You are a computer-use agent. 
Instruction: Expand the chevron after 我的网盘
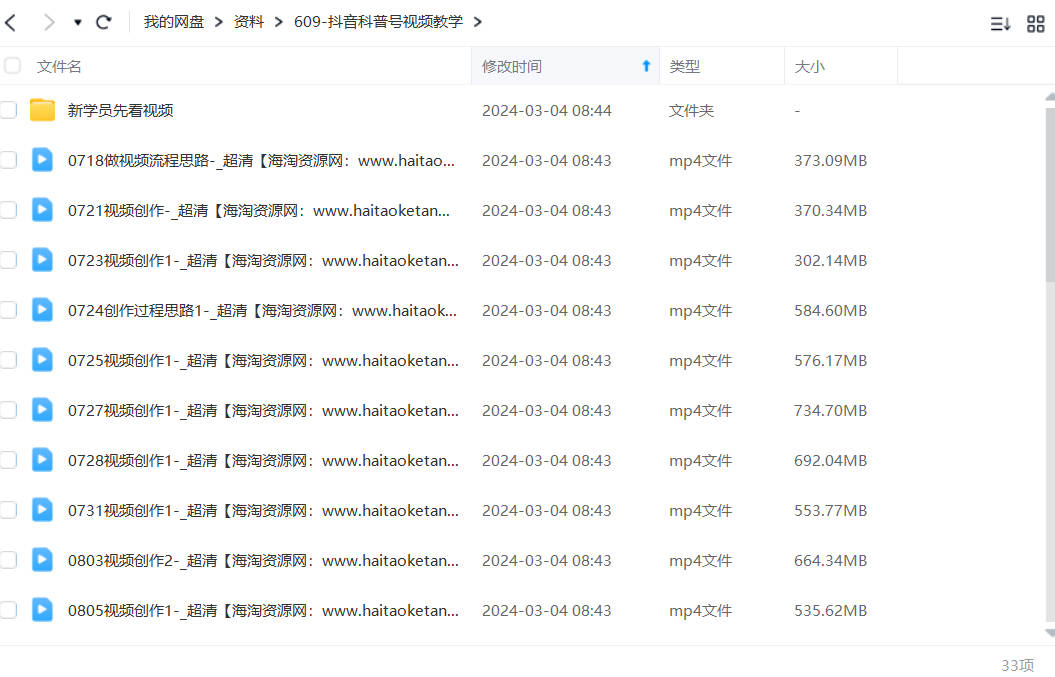tap(219, 22)
